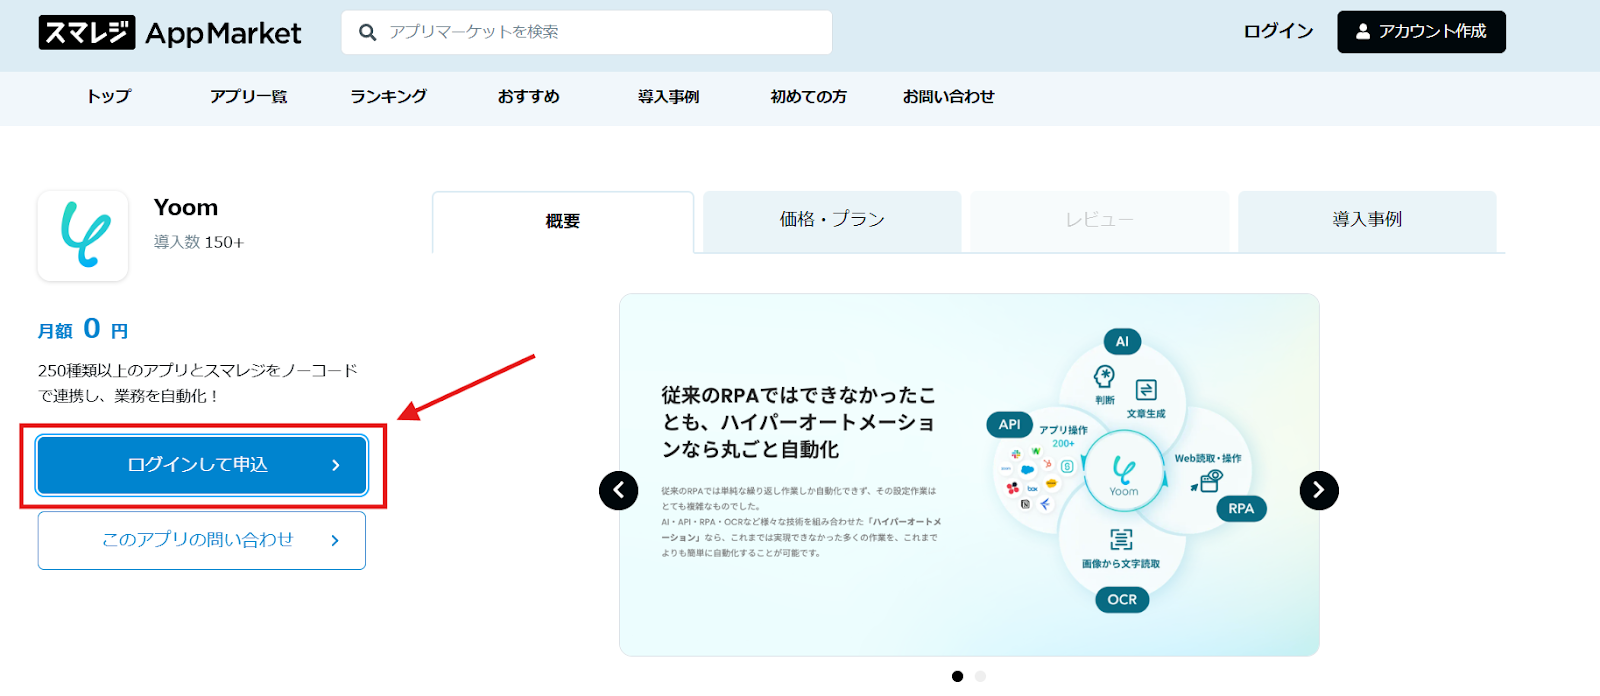Click the 月額 0 円 price text
The width and height of the screenshot is (1600, 696).
pos(83,329)
